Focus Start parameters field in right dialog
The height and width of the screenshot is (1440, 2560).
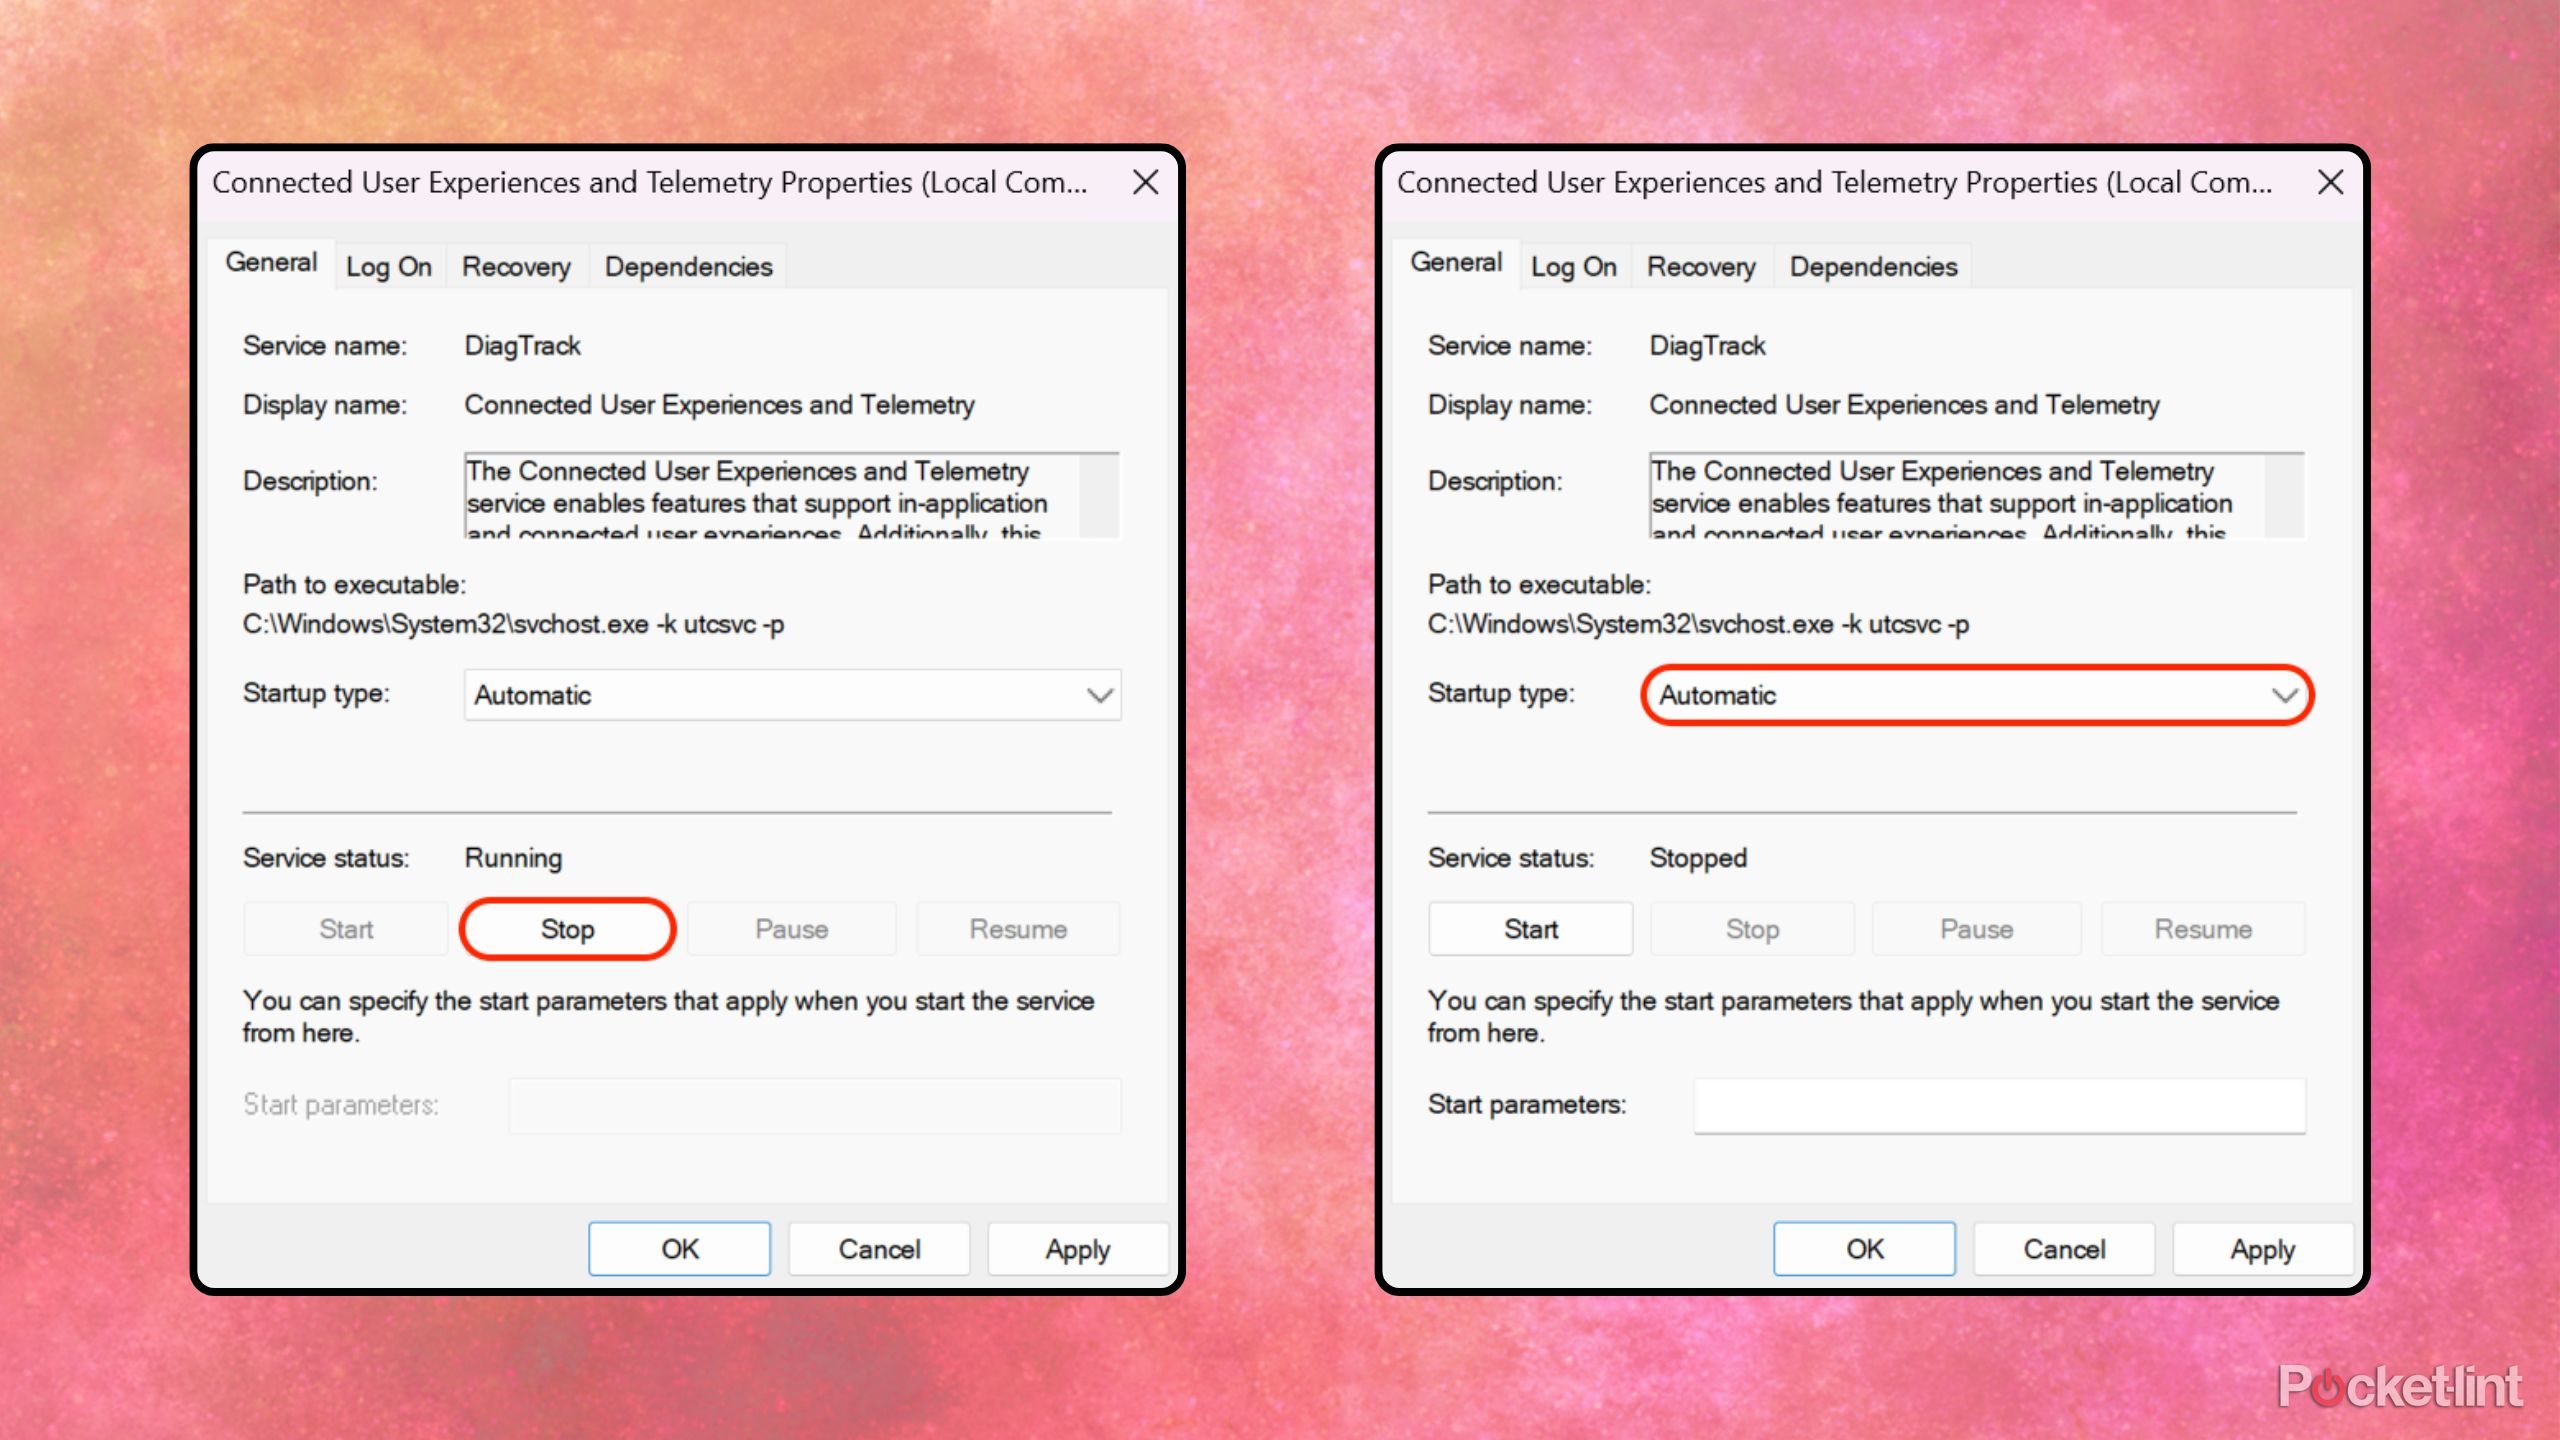[x=2000, y=1105]
